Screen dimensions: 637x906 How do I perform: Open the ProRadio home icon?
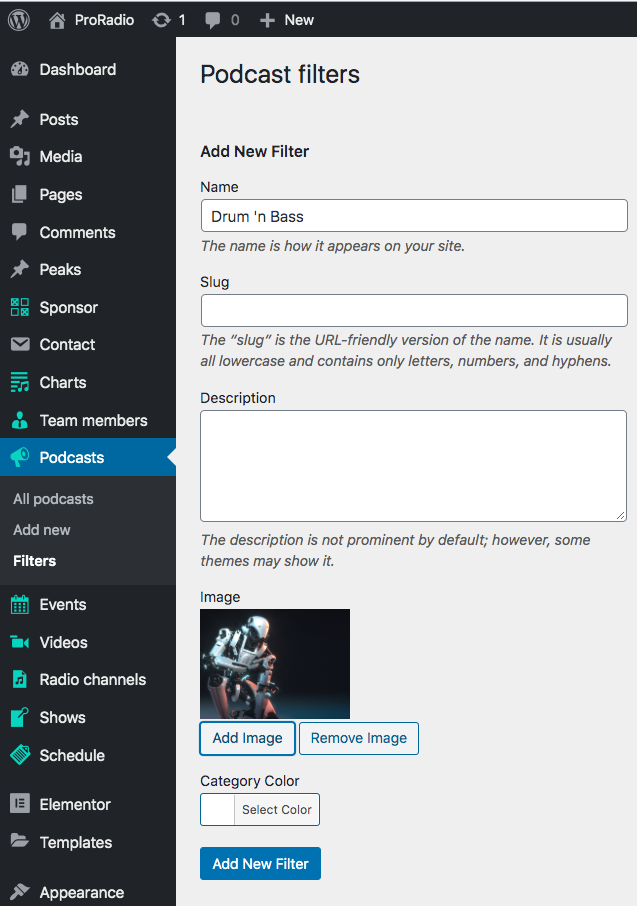click(x=57, y=20)
